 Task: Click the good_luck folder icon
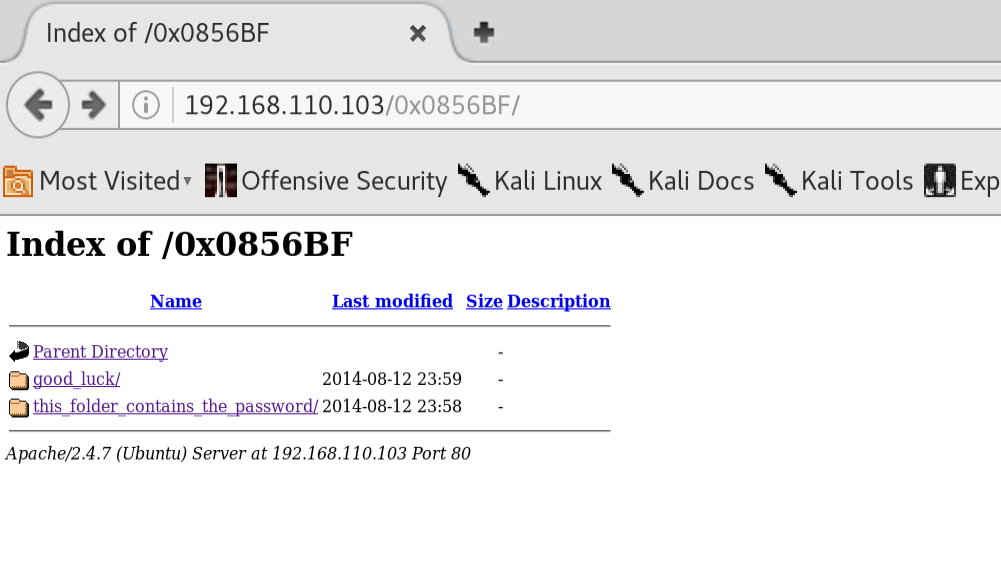[19, 380]
